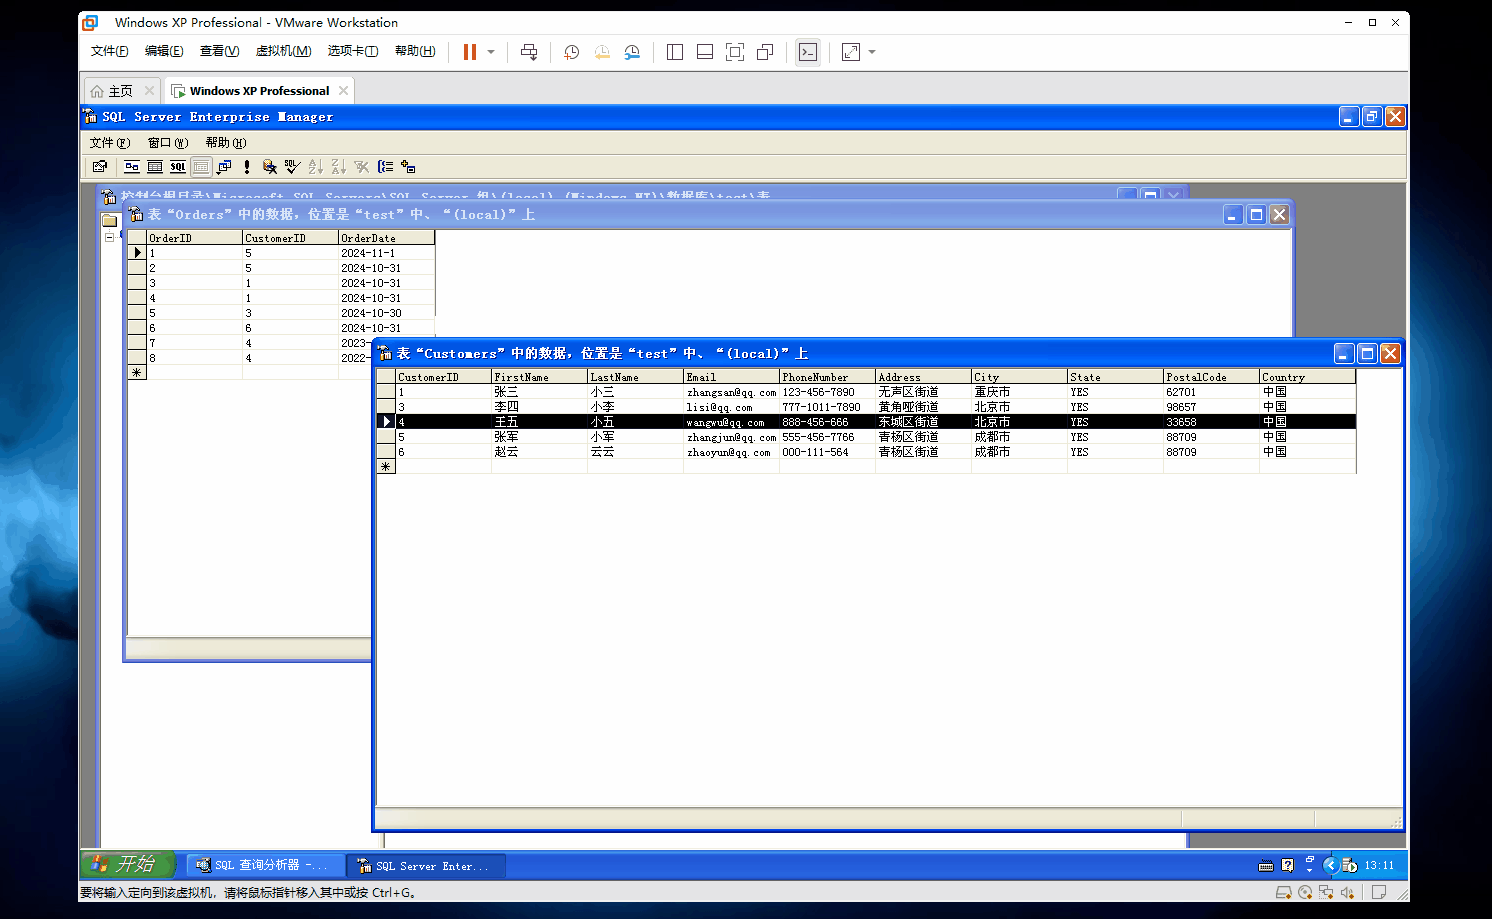Select the Orders cell 2024-11-1
The height and width of the screenshot is (919, 1492).
(x=386, y=253)
